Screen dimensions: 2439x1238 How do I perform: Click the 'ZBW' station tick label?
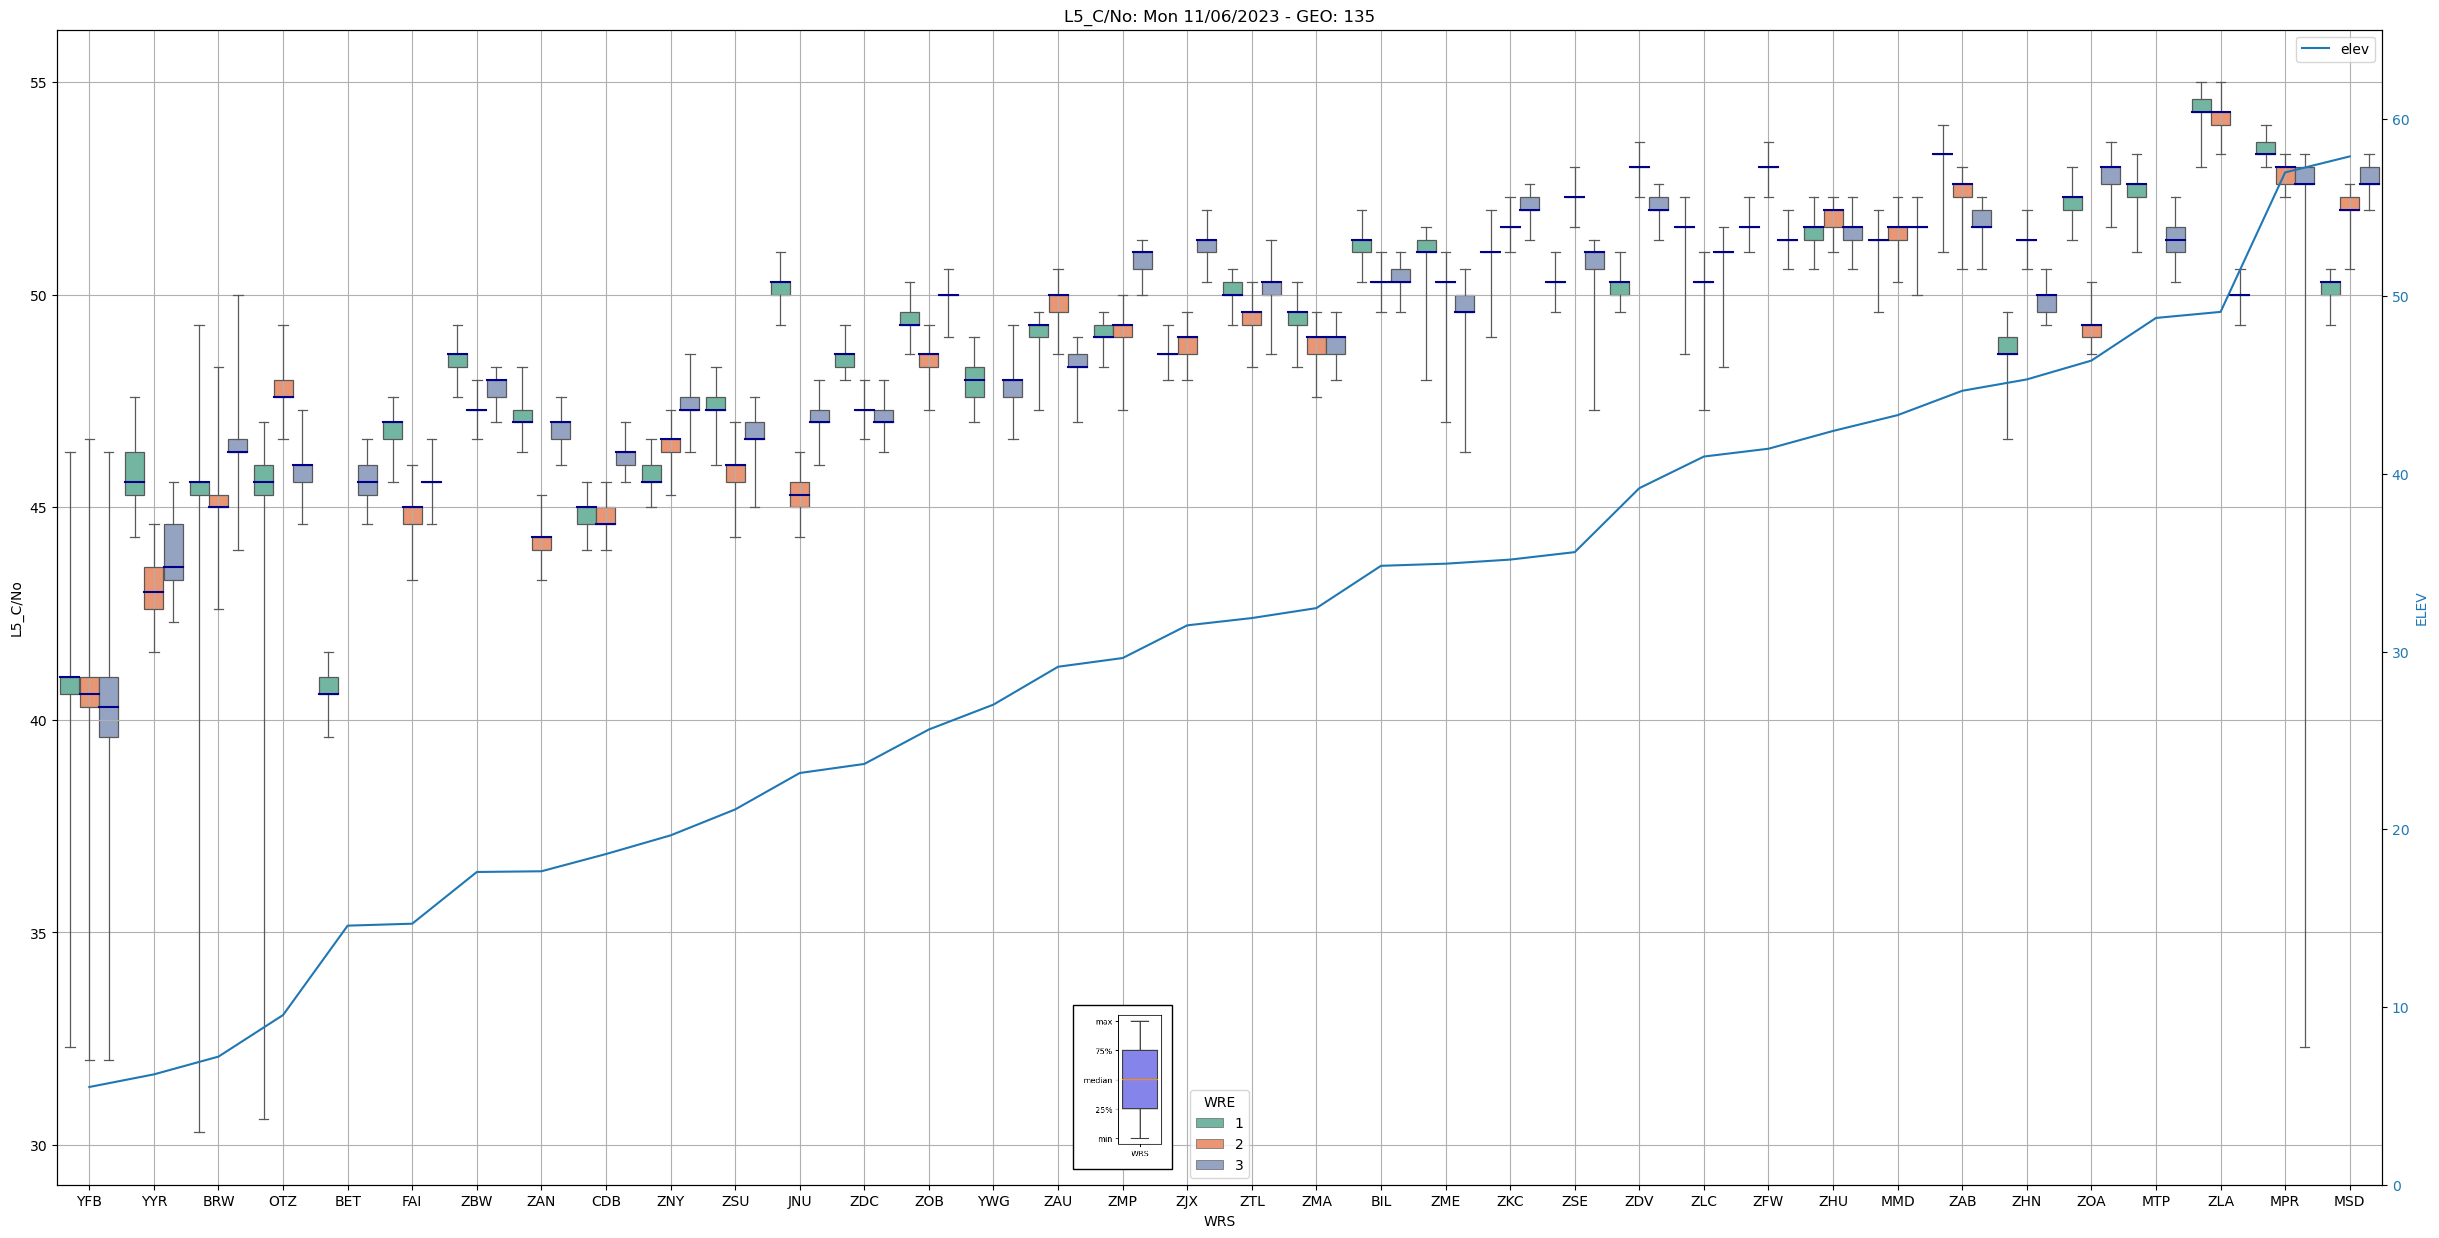[477, 1201]
